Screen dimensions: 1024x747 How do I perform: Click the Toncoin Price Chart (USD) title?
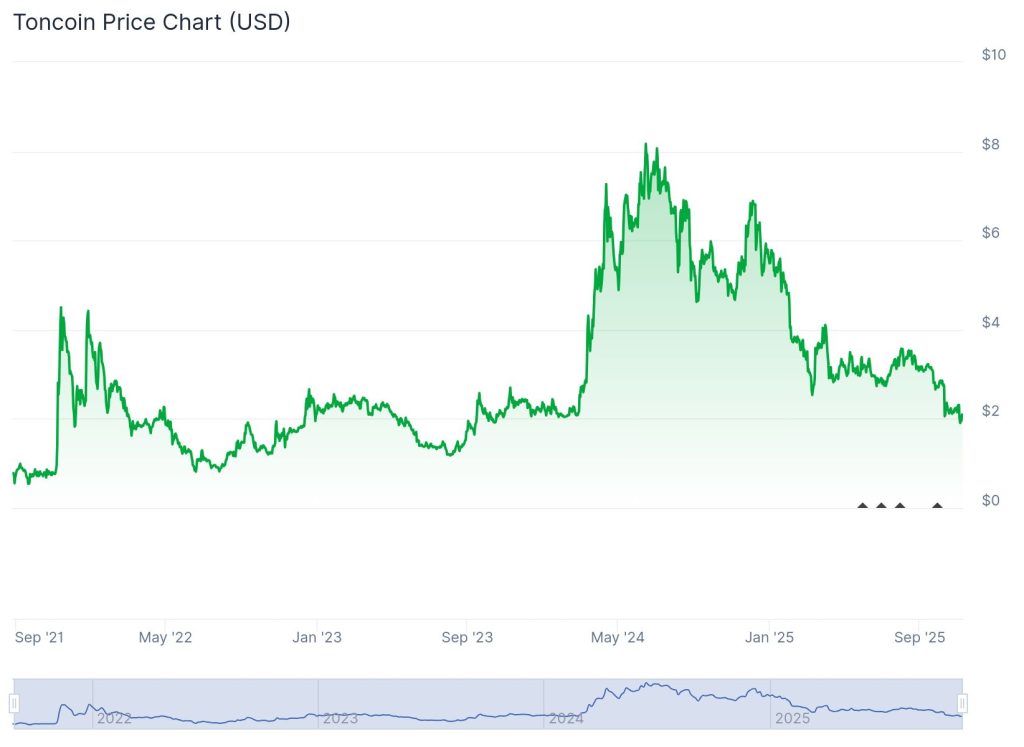151,21
